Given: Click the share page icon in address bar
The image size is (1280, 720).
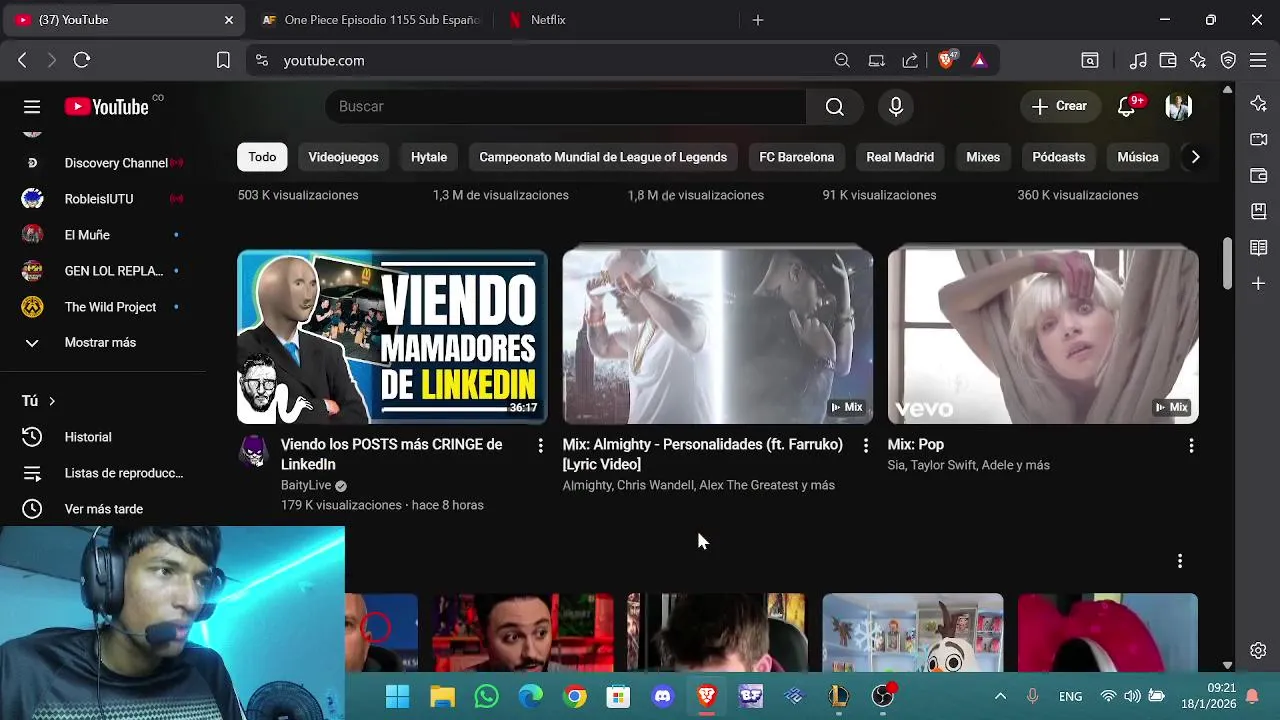Looking at the screenshot, I should [x=910, y=60].
